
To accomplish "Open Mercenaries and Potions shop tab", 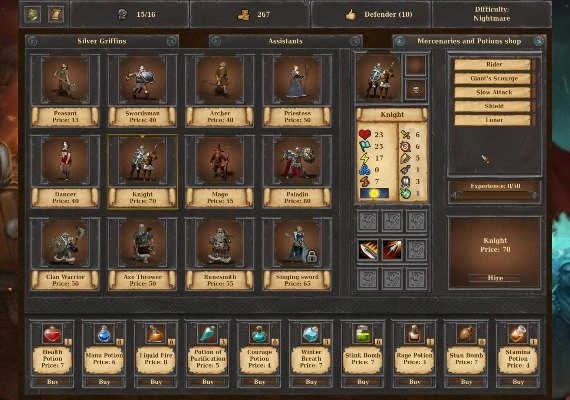I will click(469, 41).
